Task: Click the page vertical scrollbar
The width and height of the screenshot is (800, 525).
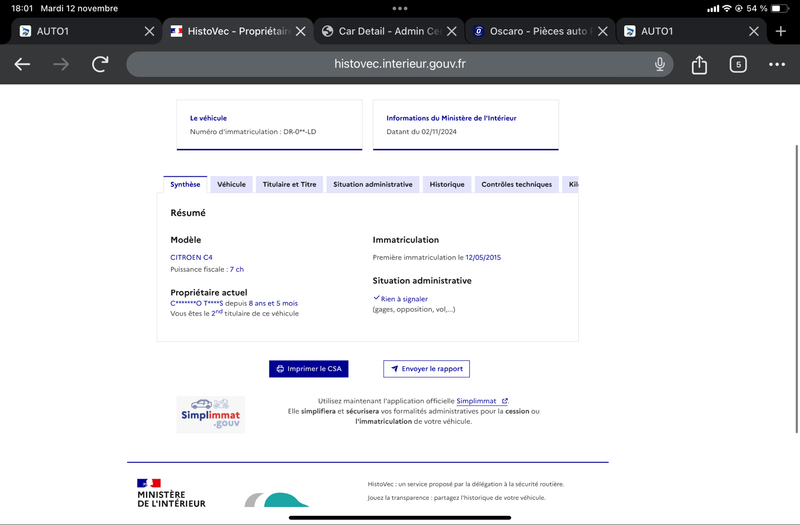Action: 796,289
